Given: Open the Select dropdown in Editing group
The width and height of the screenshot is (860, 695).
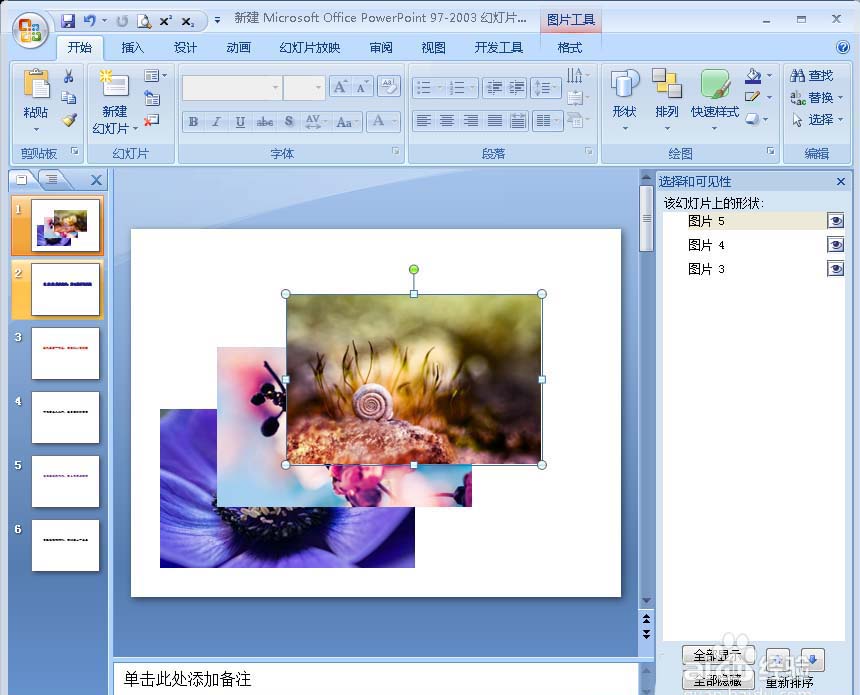Looking at the screenshot, I should [817, 120].
